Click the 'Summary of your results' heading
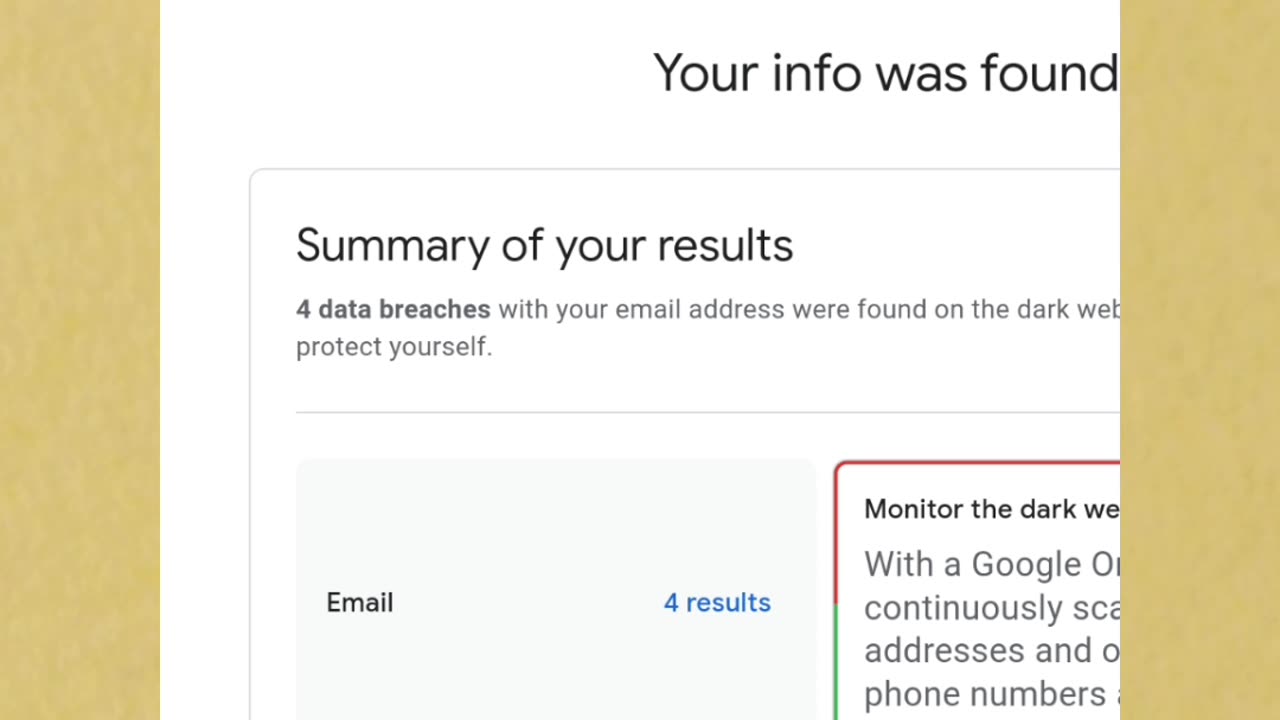Screen dimensions: 1280x720 point(544,245)
